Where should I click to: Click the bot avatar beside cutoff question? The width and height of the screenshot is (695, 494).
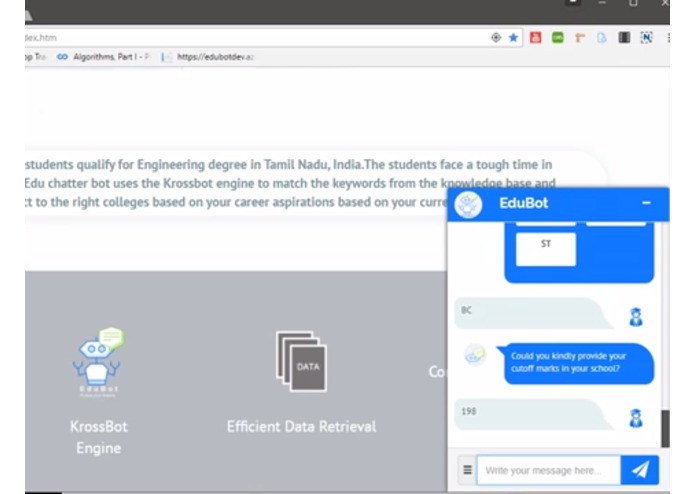(x=475, y=355)
